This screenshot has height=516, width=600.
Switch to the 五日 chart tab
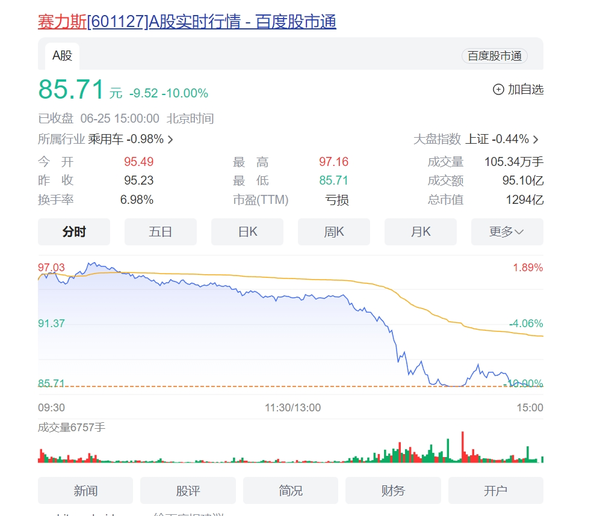(x=160, y=232)
